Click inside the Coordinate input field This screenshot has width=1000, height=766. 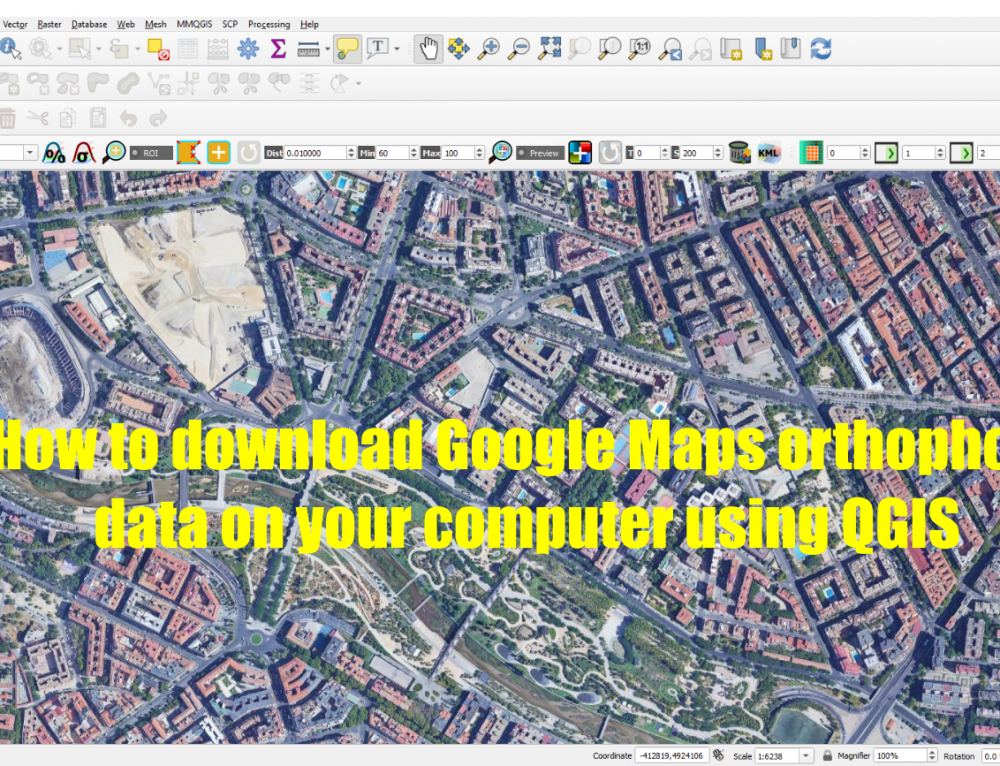[672, 755]
